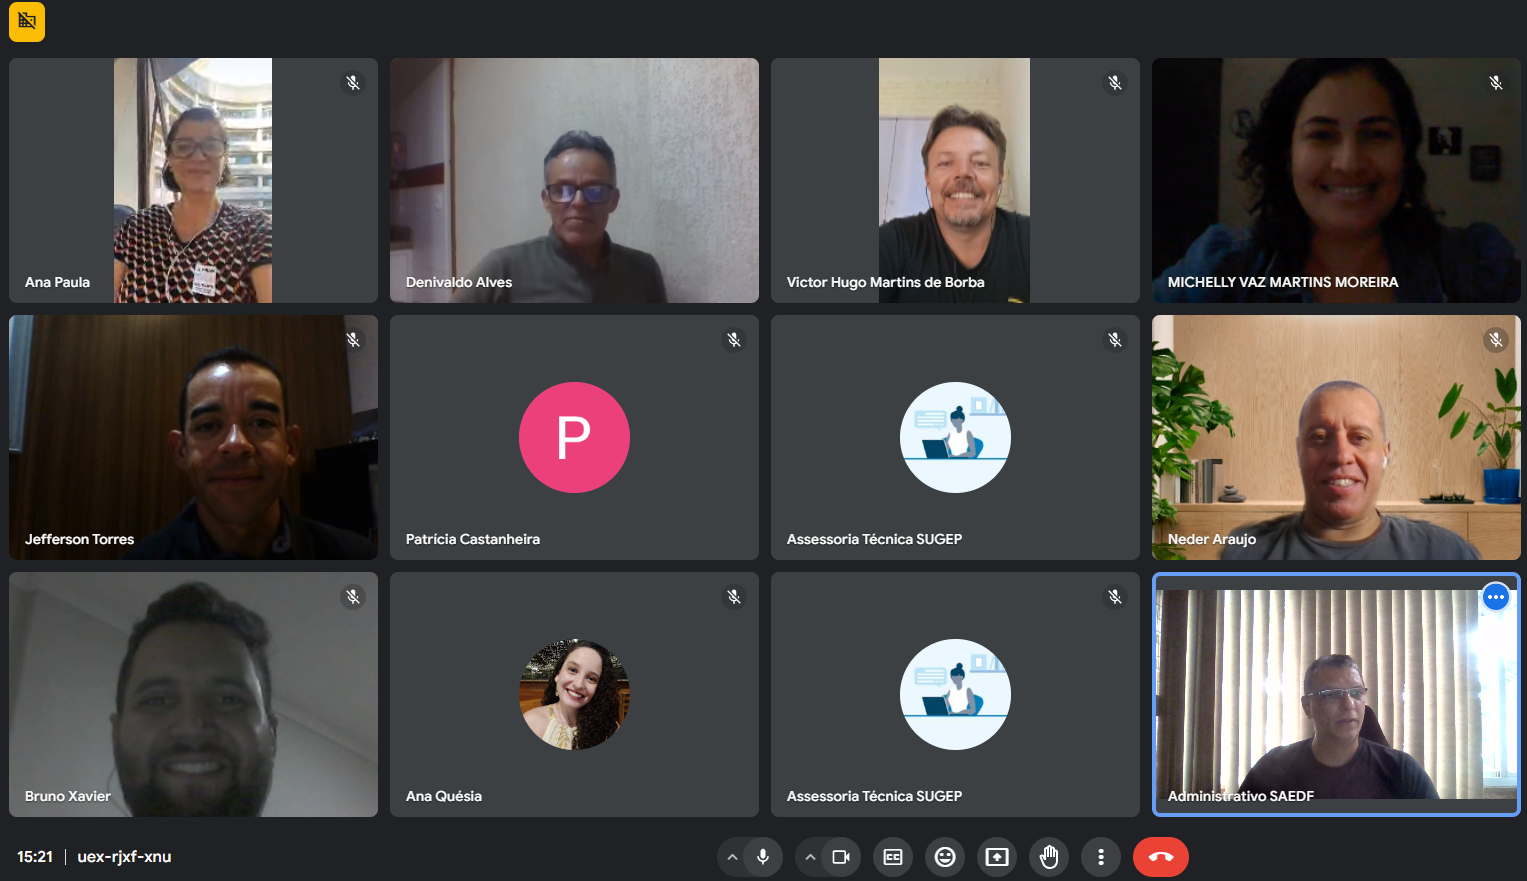Click avatar of first Assessoria Técnica SUGEP
The width and height of the screenshot is (1527, 881).
click(x=955, y=437)
